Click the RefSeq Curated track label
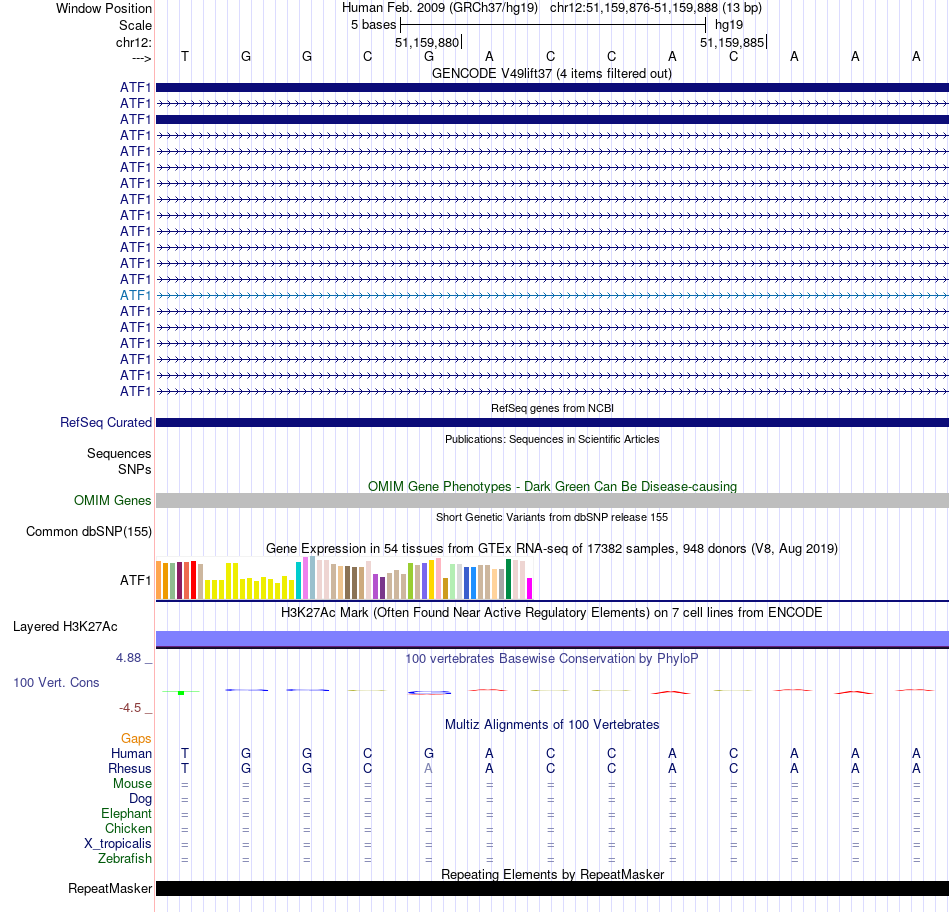 click(x=105, y=422)
